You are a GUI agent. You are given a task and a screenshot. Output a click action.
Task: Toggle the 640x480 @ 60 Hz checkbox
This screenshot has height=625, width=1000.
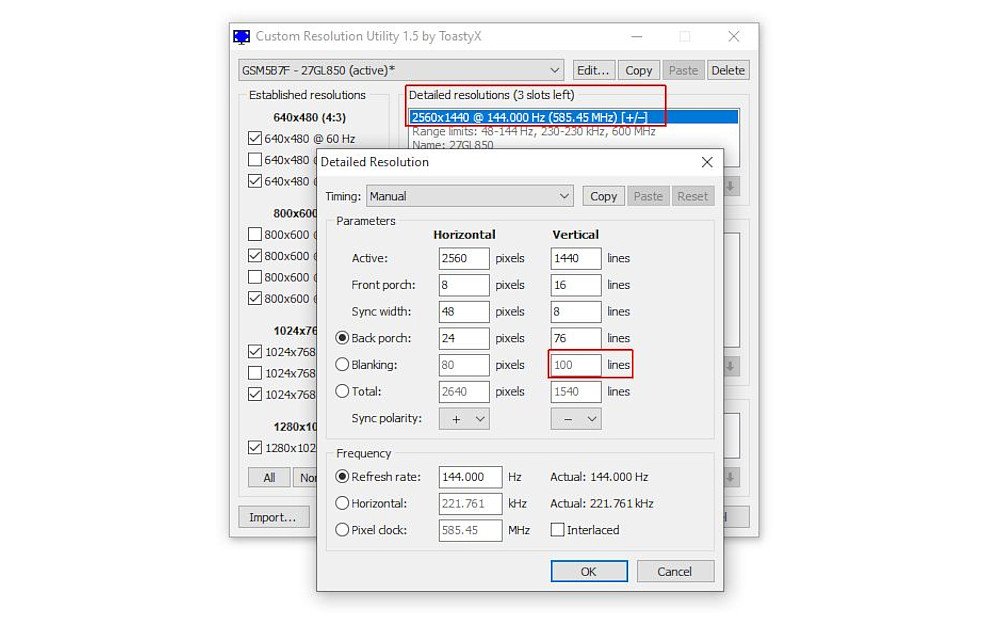tap(255, 139)
